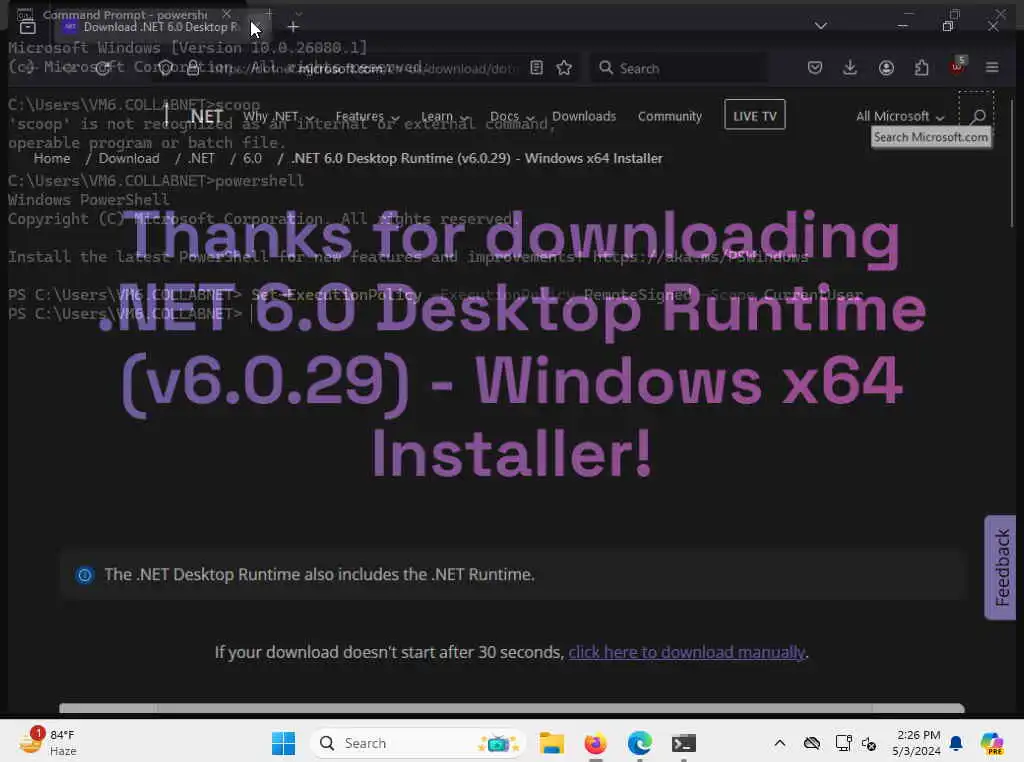Click the page horizontal scrollbar

pyautogui.click(x=511, y=708)
